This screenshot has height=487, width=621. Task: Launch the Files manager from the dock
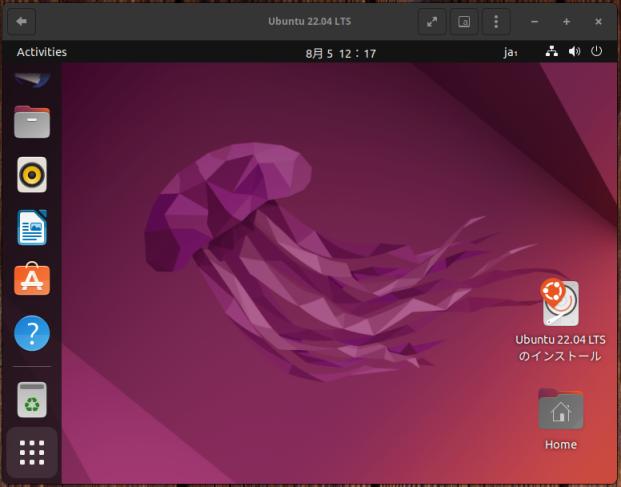pyautogui.click(x=32, y=122)
